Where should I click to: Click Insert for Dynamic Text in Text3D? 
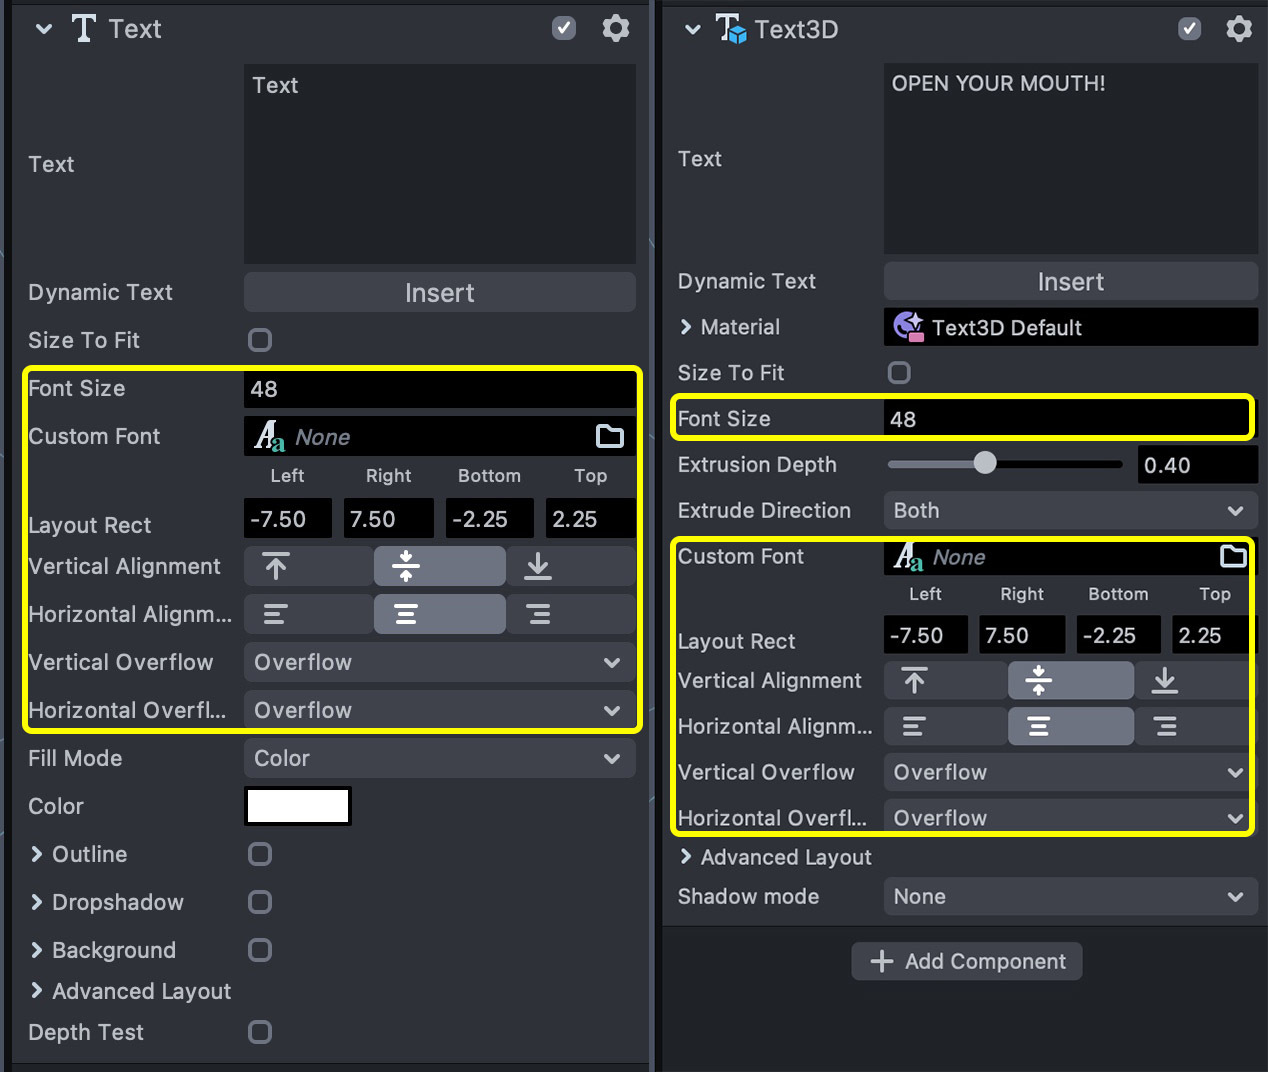[1070, 282]
